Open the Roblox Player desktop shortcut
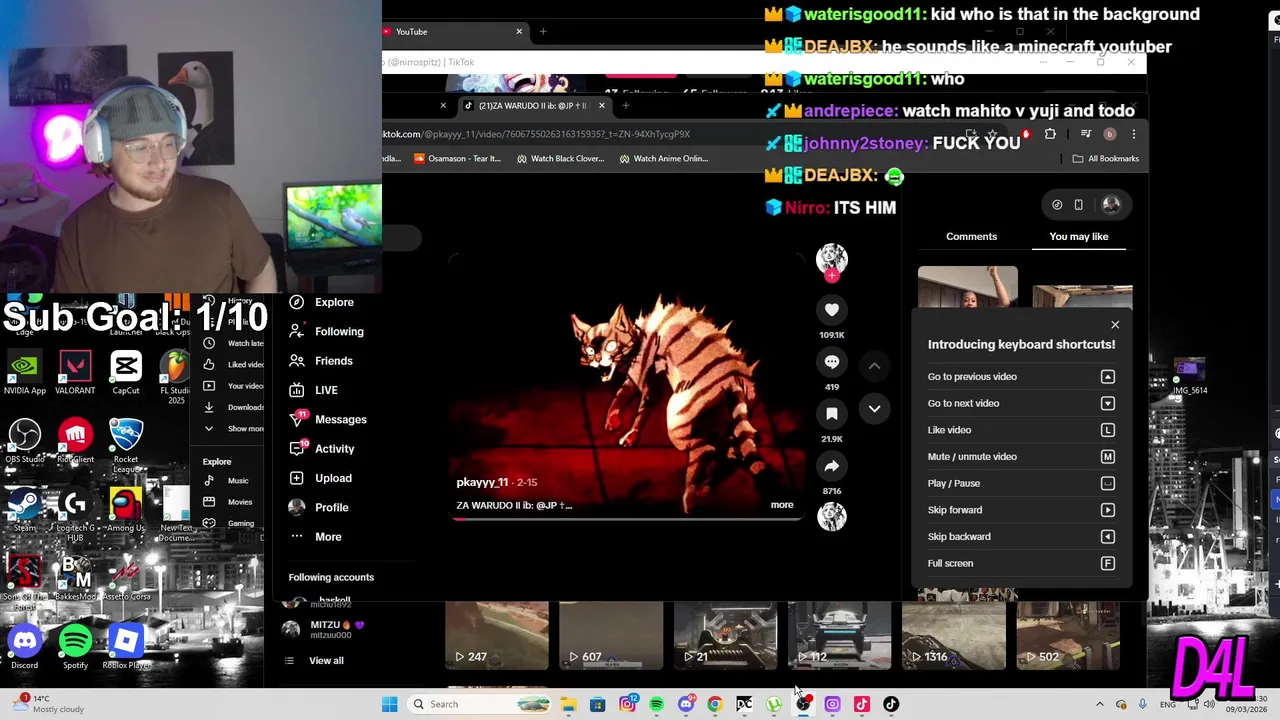Screen dimensions: 1280x720 (126, 647)
